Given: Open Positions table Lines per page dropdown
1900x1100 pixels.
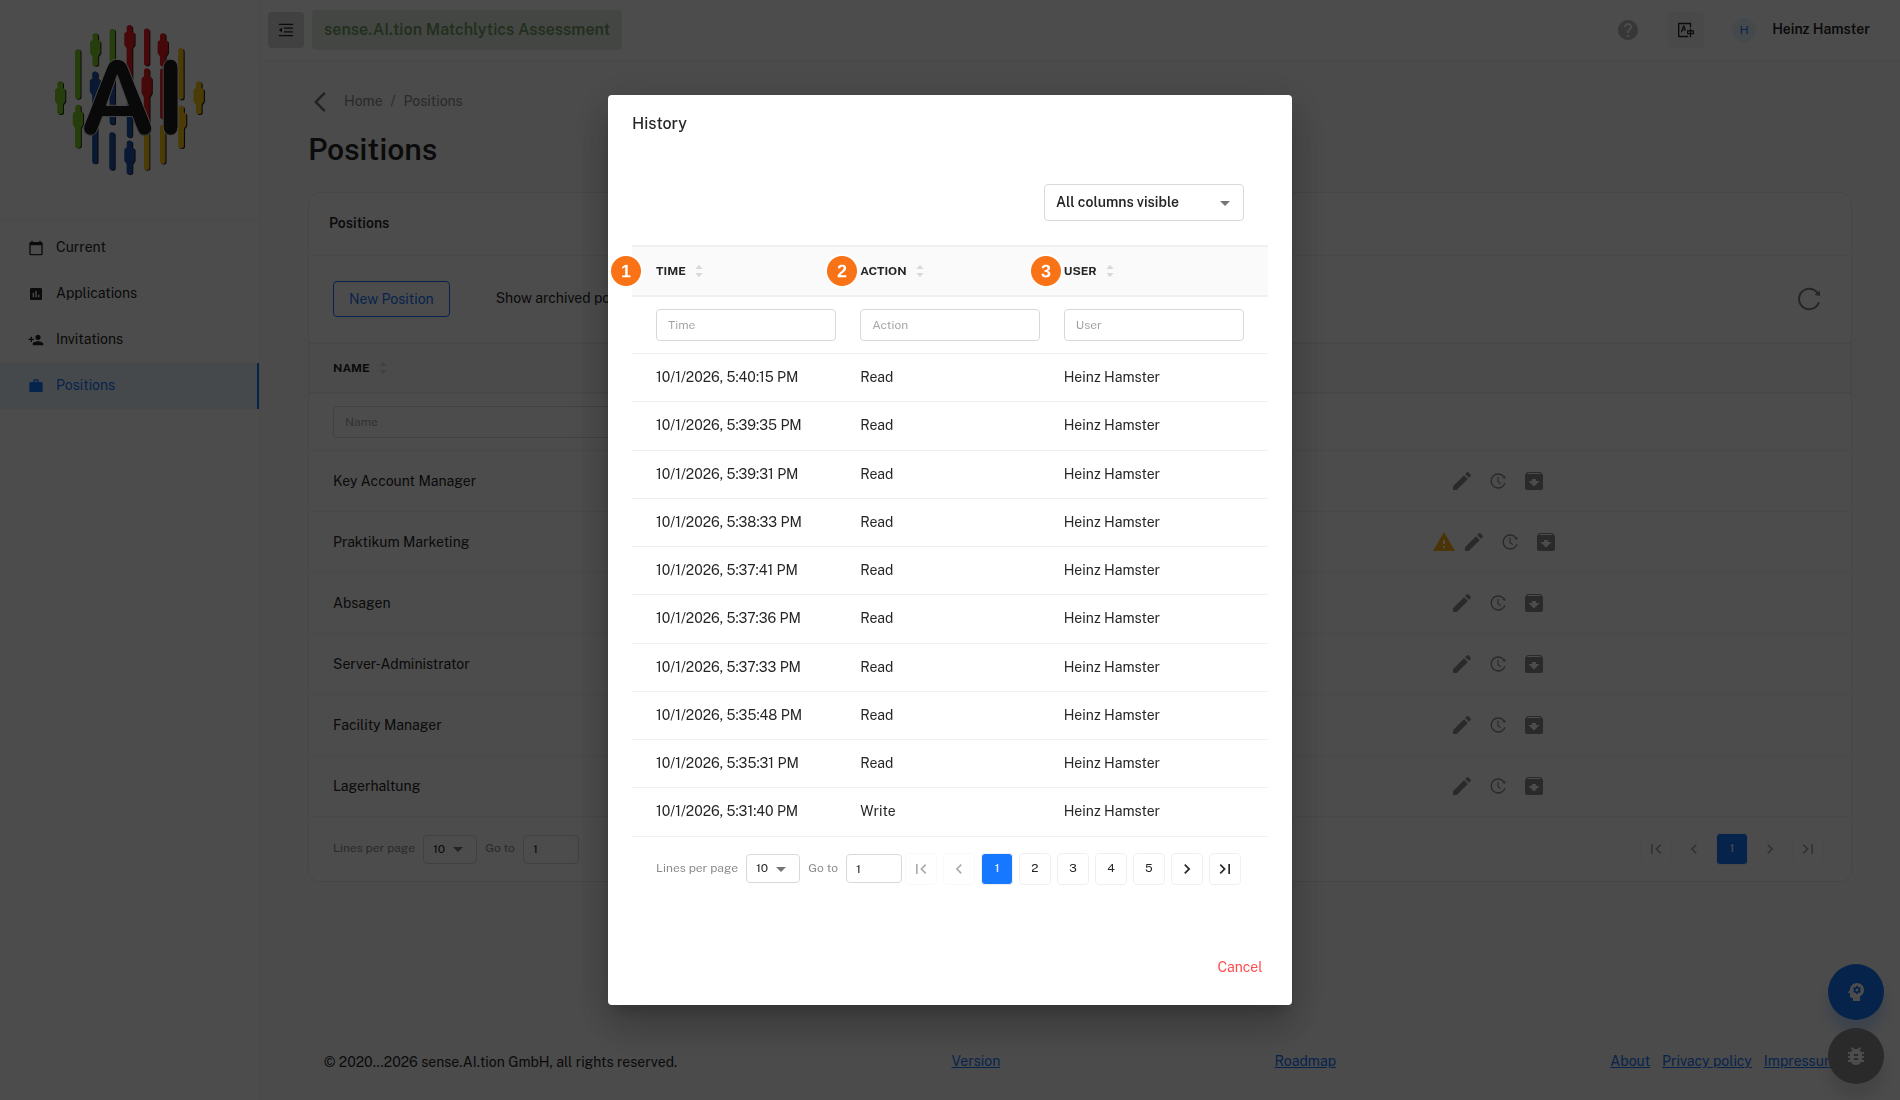Looking at the screenshot, I should [449, 849].
